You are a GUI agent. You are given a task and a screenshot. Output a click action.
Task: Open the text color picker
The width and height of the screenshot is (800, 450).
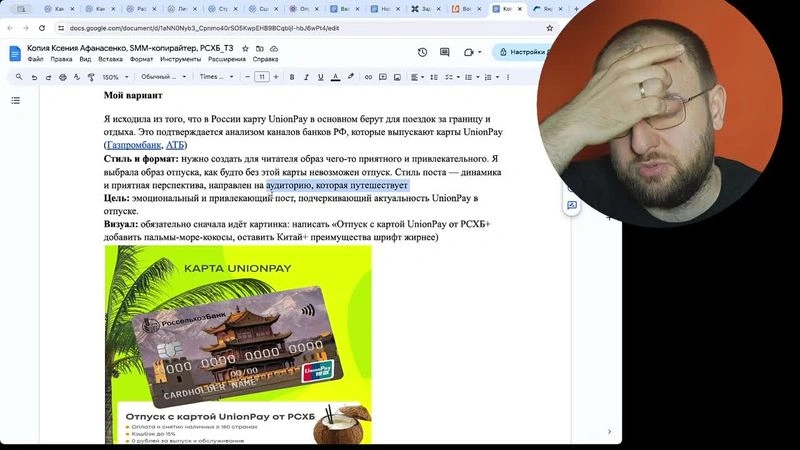click(335, 77)
